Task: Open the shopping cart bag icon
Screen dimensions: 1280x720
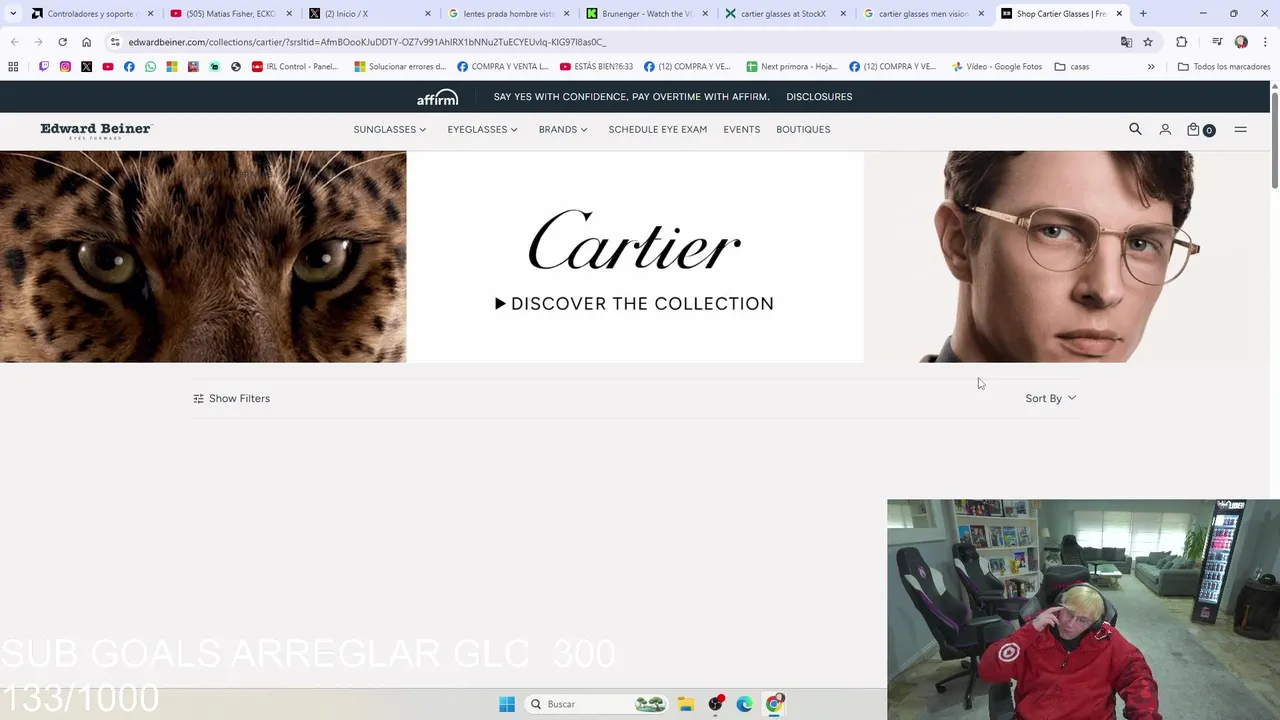Action: point(1193,129)
